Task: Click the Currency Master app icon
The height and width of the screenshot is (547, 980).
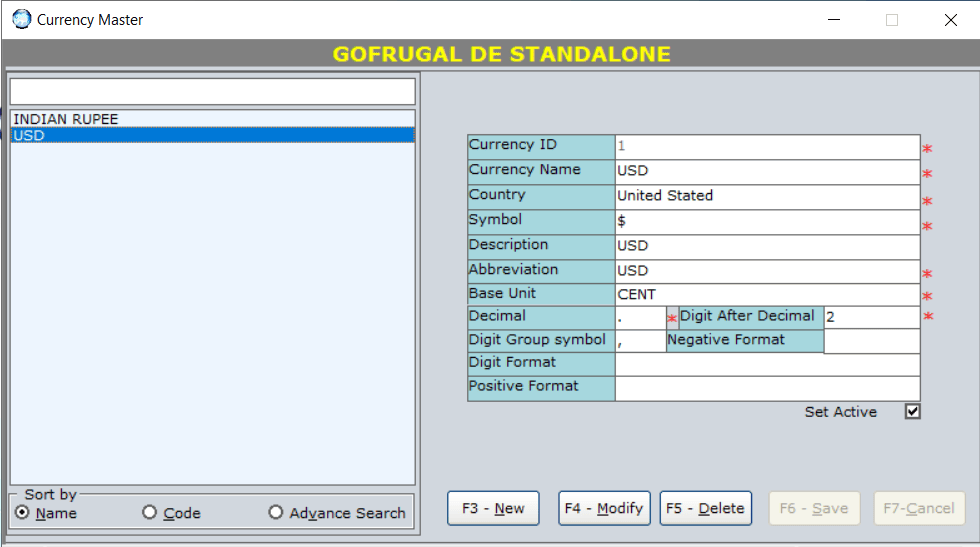Action: 21,19
